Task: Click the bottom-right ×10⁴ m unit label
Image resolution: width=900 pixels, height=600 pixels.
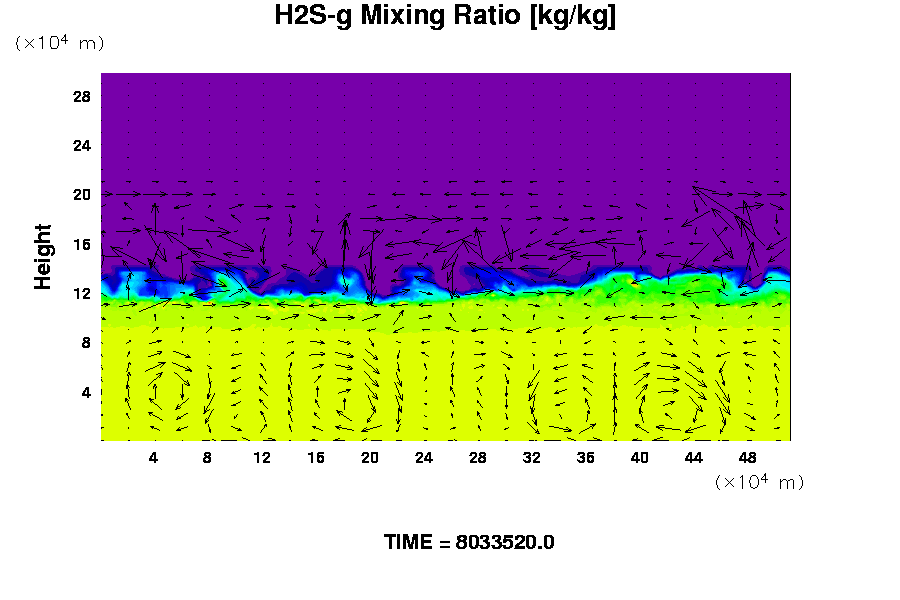Action: pyautogui.click(x=759, y=482)
